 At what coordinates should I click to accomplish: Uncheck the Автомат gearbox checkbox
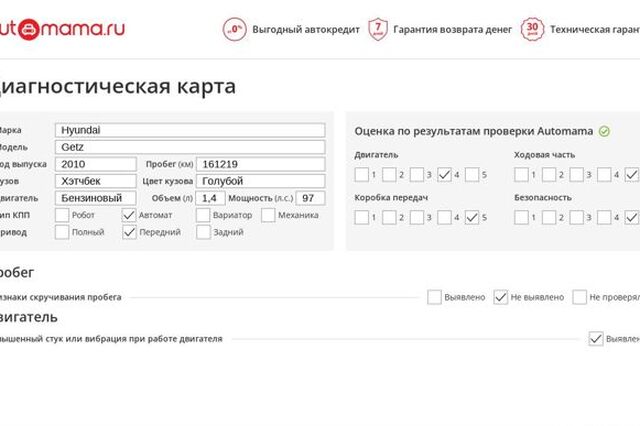(129, 215)
